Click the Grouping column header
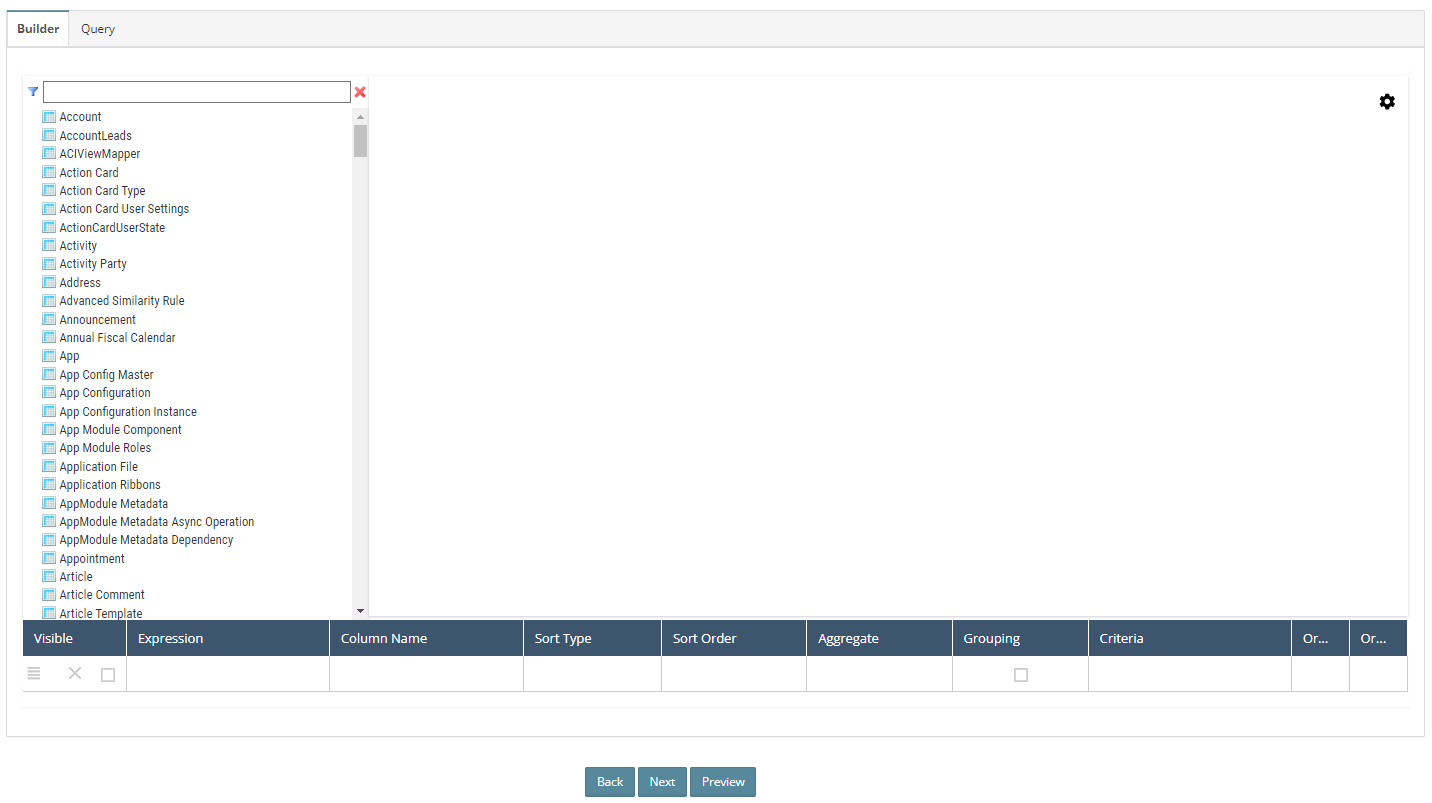 point(1021,638)
